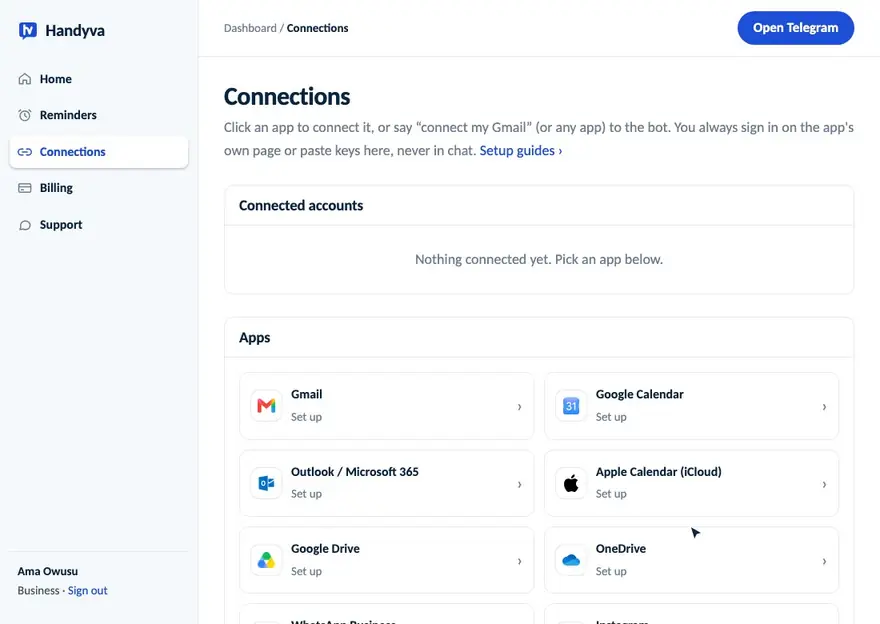
Task: Click Set up under Outlook / Microsoft 365
Action: point(306,494)
